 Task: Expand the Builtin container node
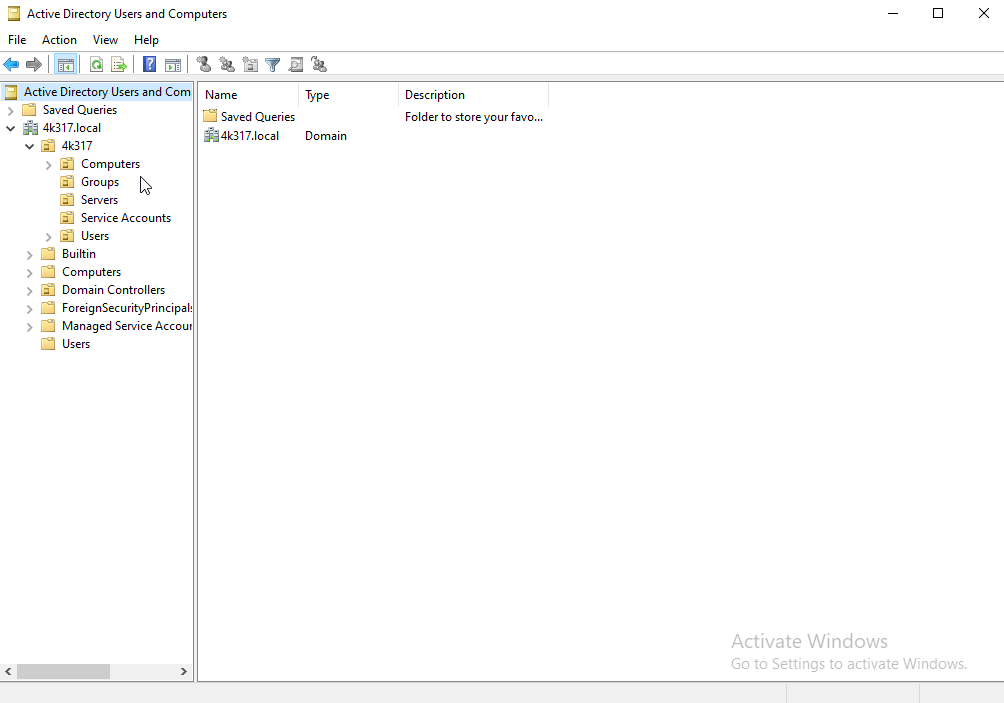click(29, 254)
